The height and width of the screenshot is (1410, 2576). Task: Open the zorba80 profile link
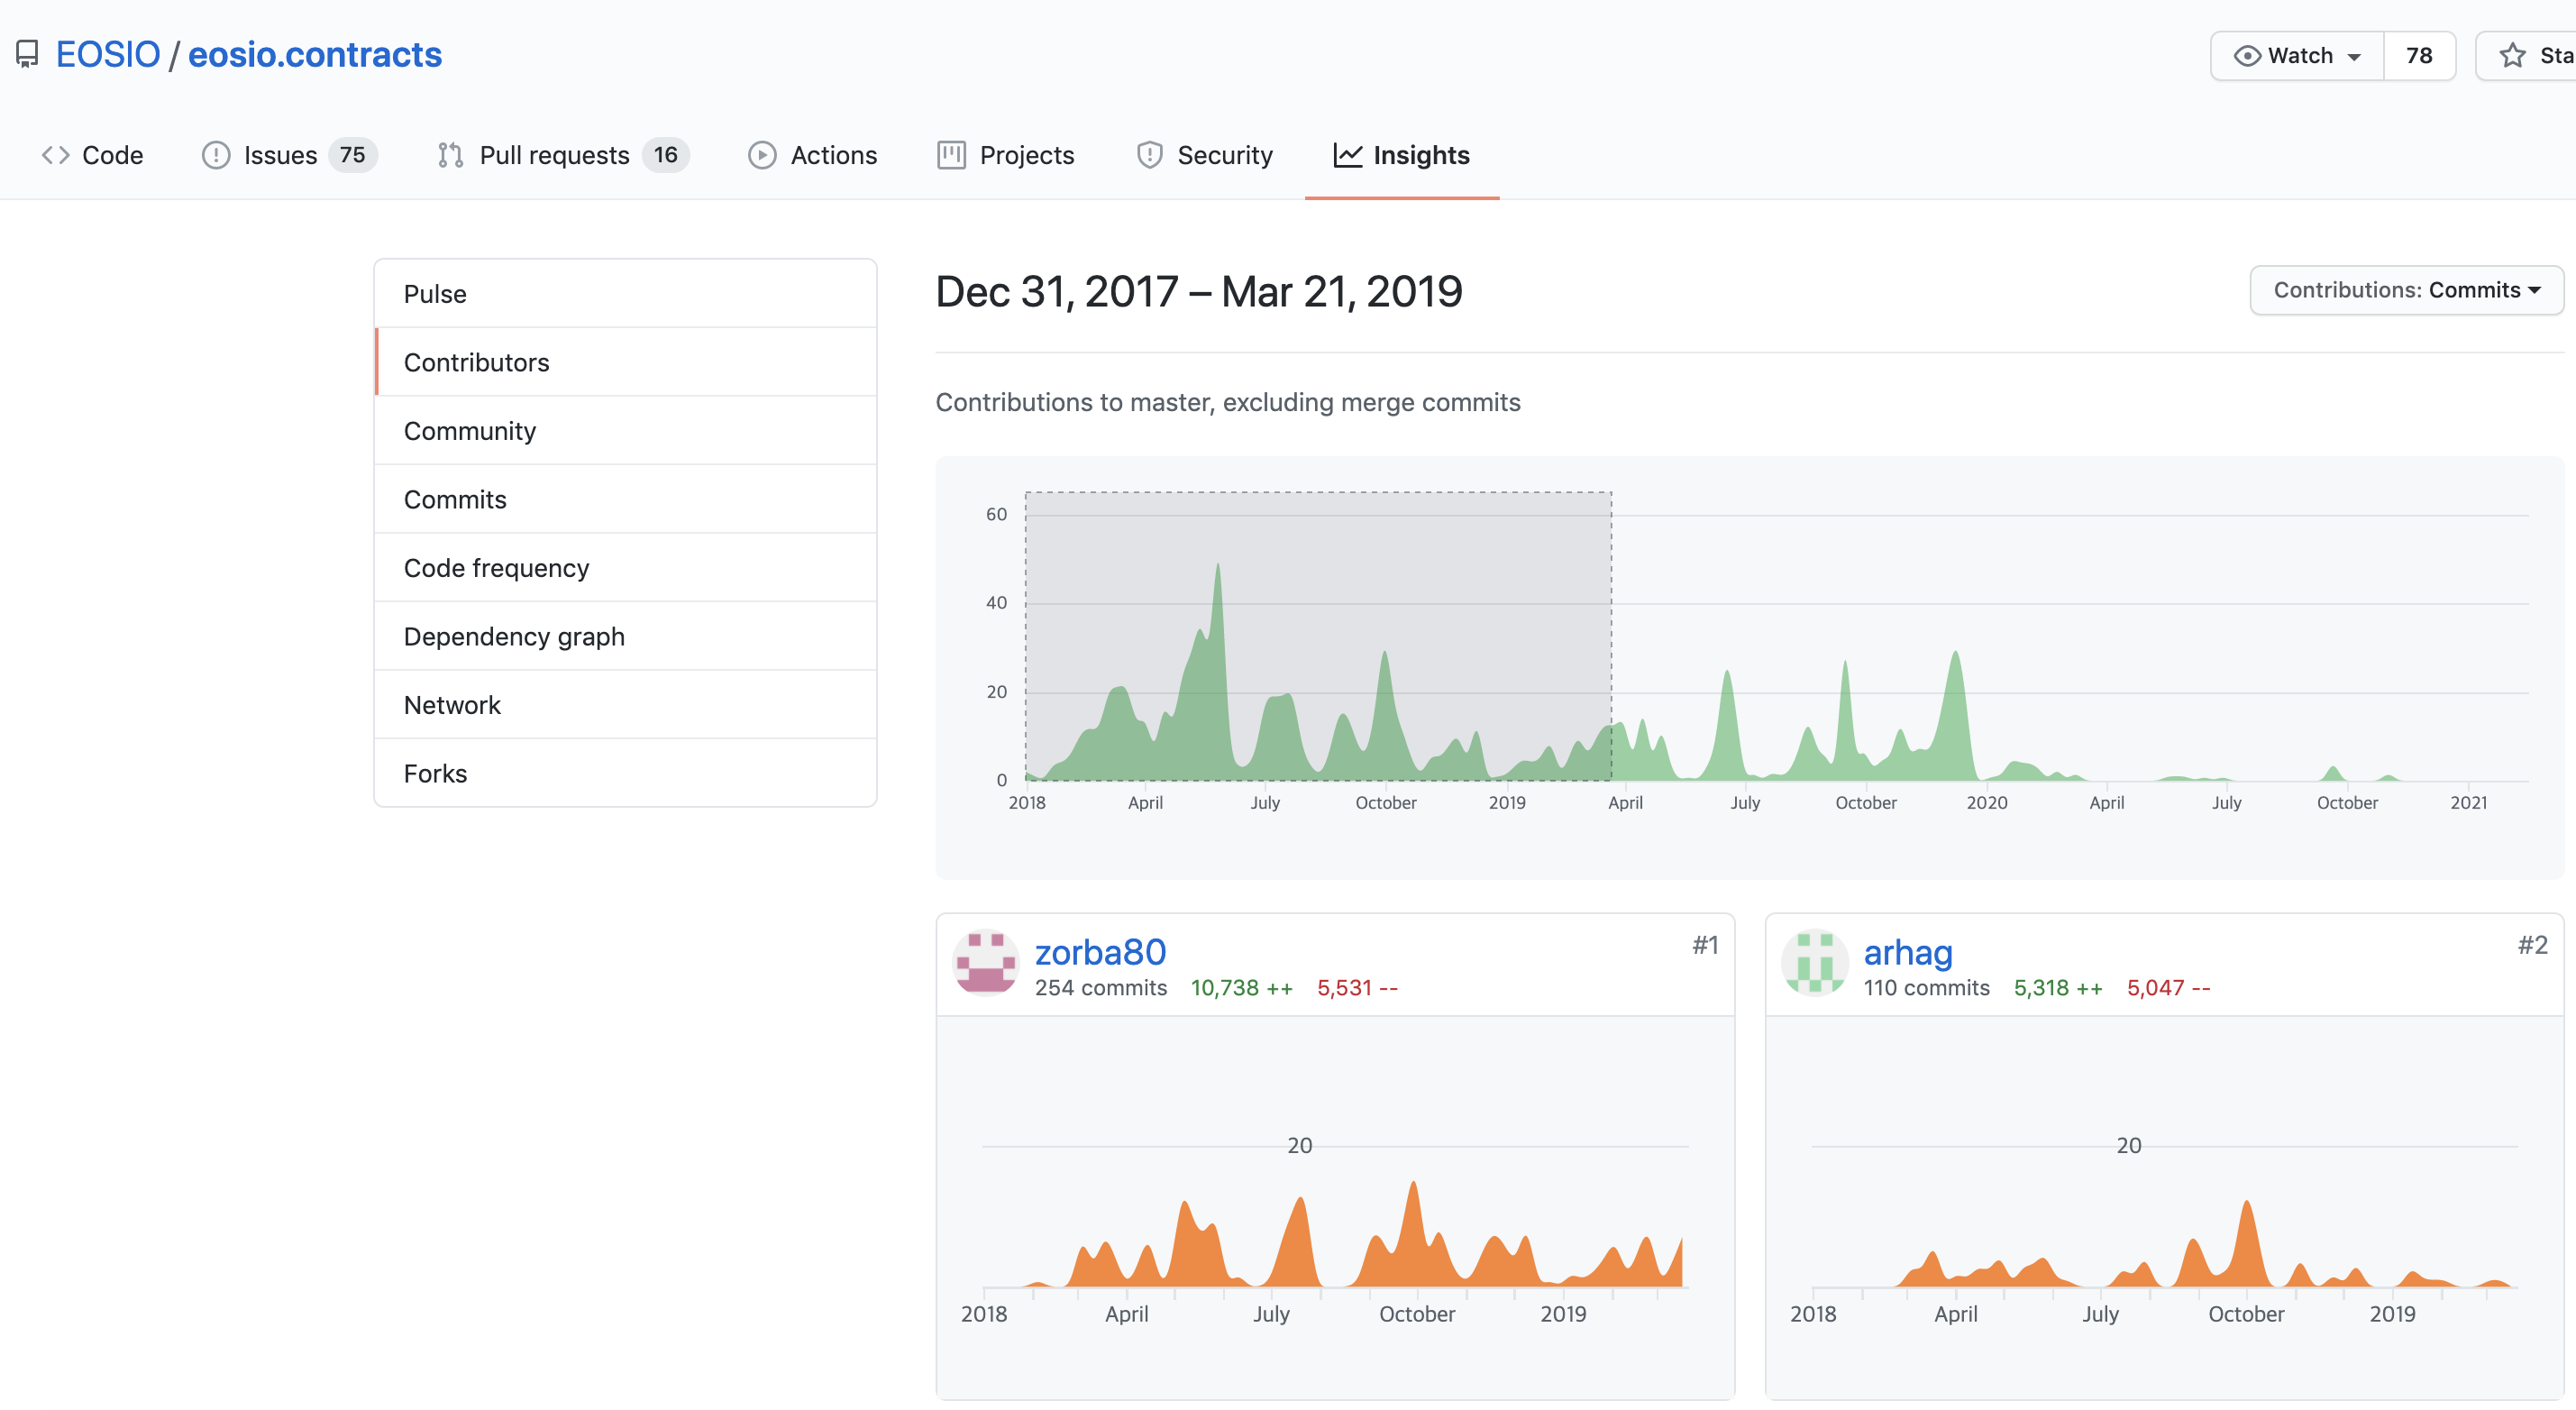pyautogui.click(x=1100, y=952)
